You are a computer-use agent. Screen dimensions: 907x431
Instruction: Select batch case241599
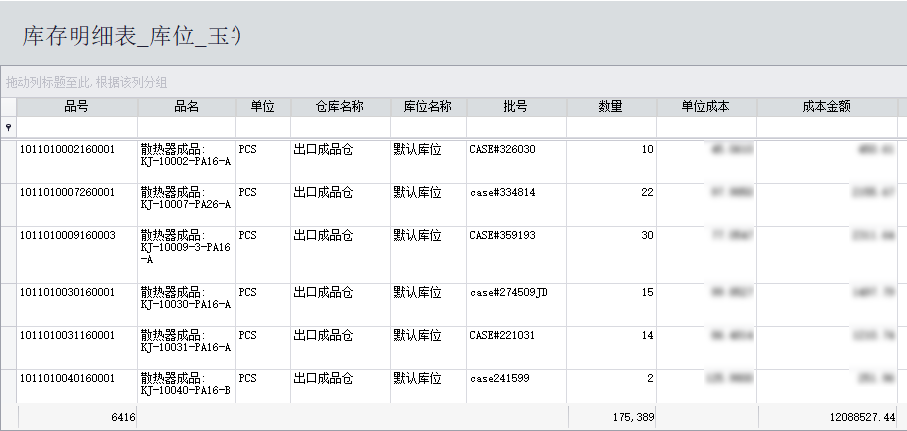coord(499,378)
